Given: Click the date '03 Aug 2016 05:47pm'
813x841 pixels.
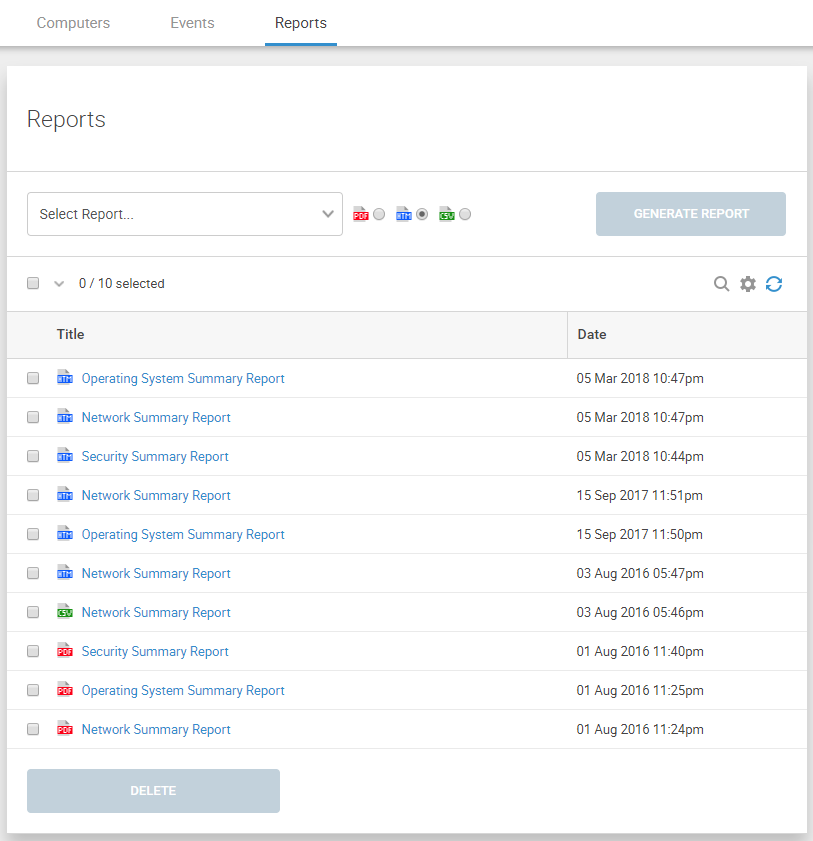Looking at the screenshot, I should (640, 573).
